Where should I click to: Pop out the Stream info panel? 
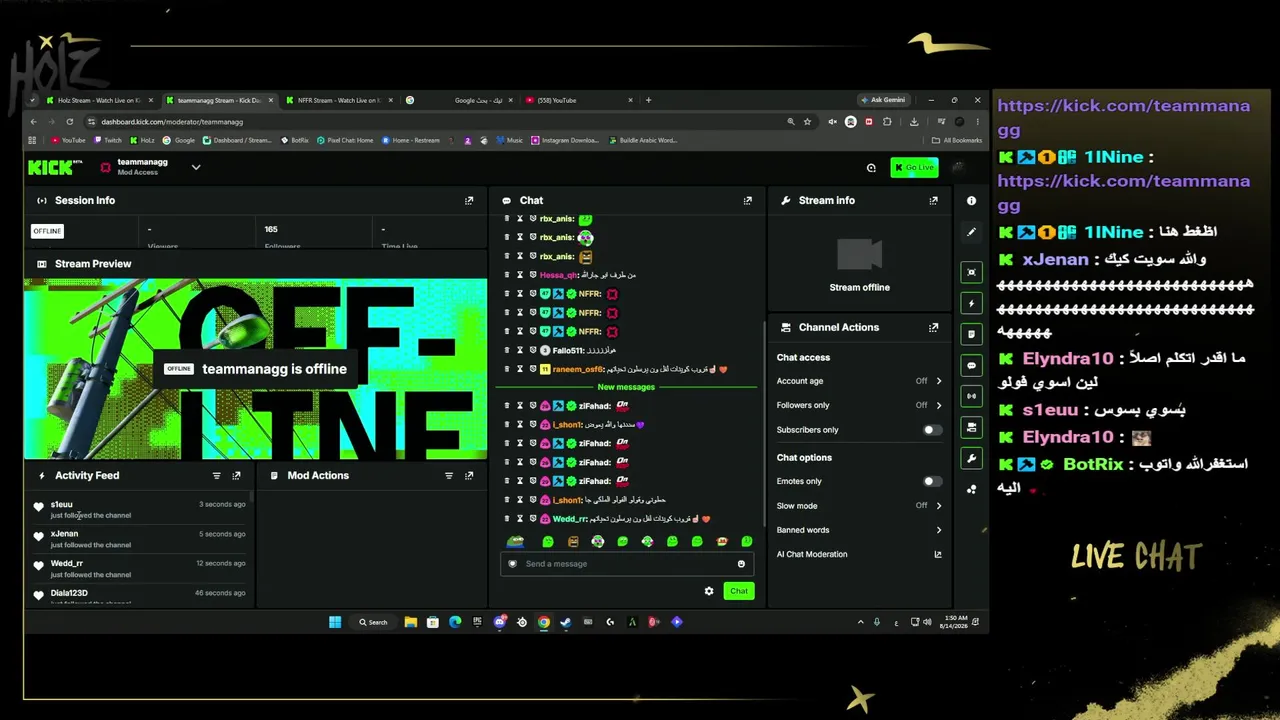[933, 200]
